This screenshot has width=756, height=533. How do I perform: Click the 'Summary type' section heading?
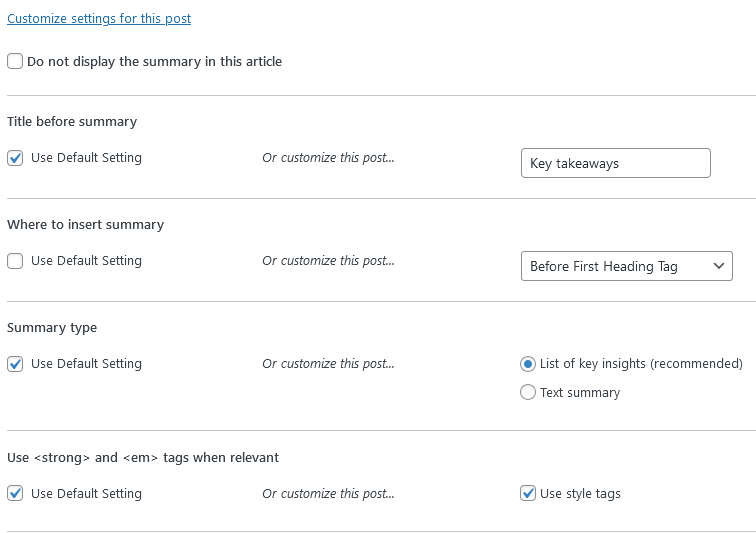[52, 327]
